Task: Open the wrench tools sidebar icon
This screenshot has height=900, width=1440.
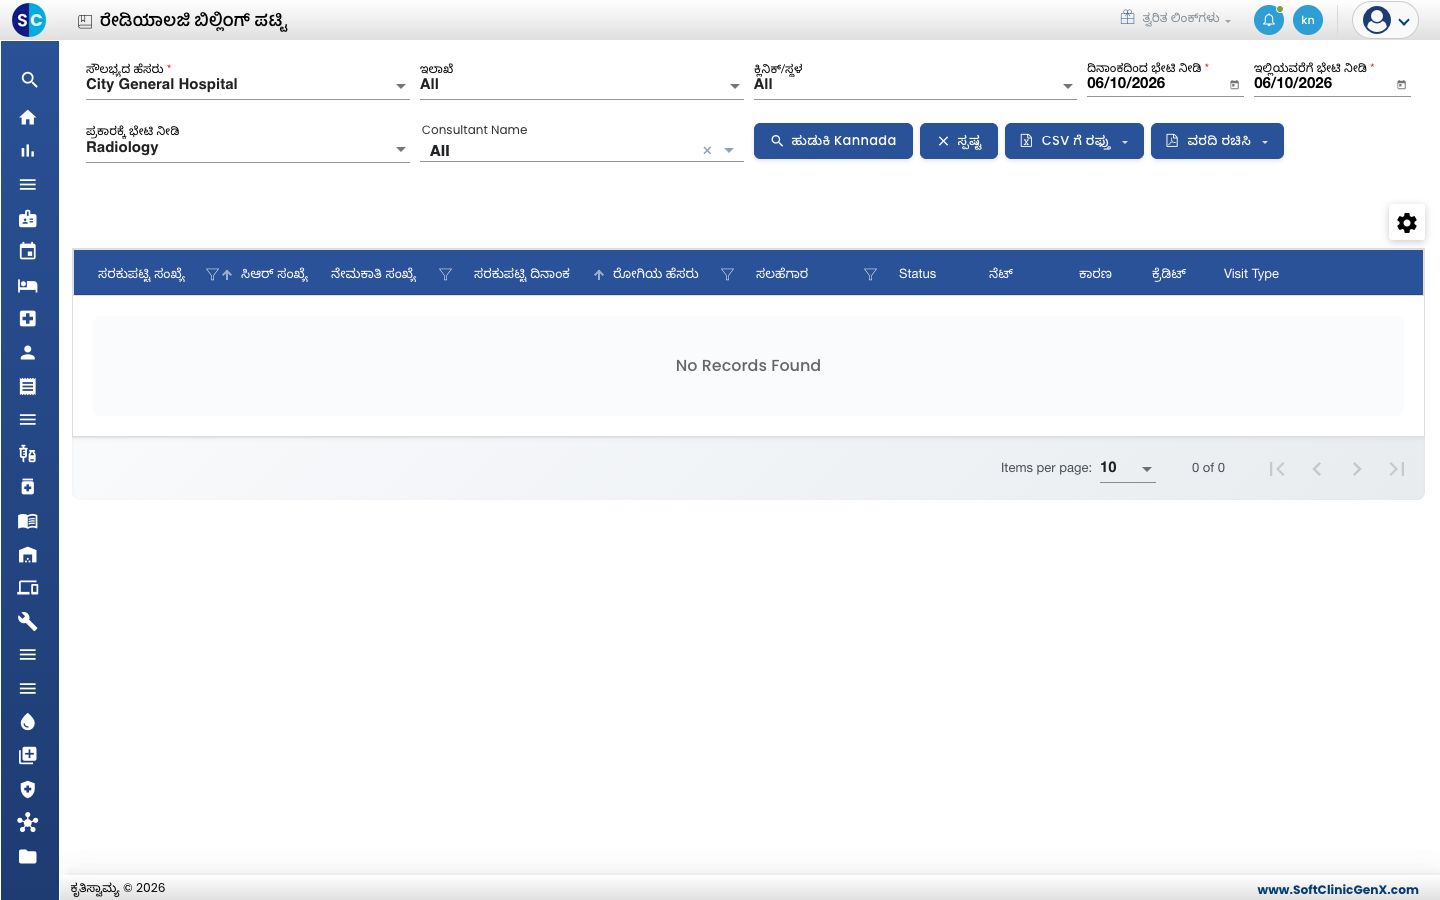Action: click(x=28, y=621)
